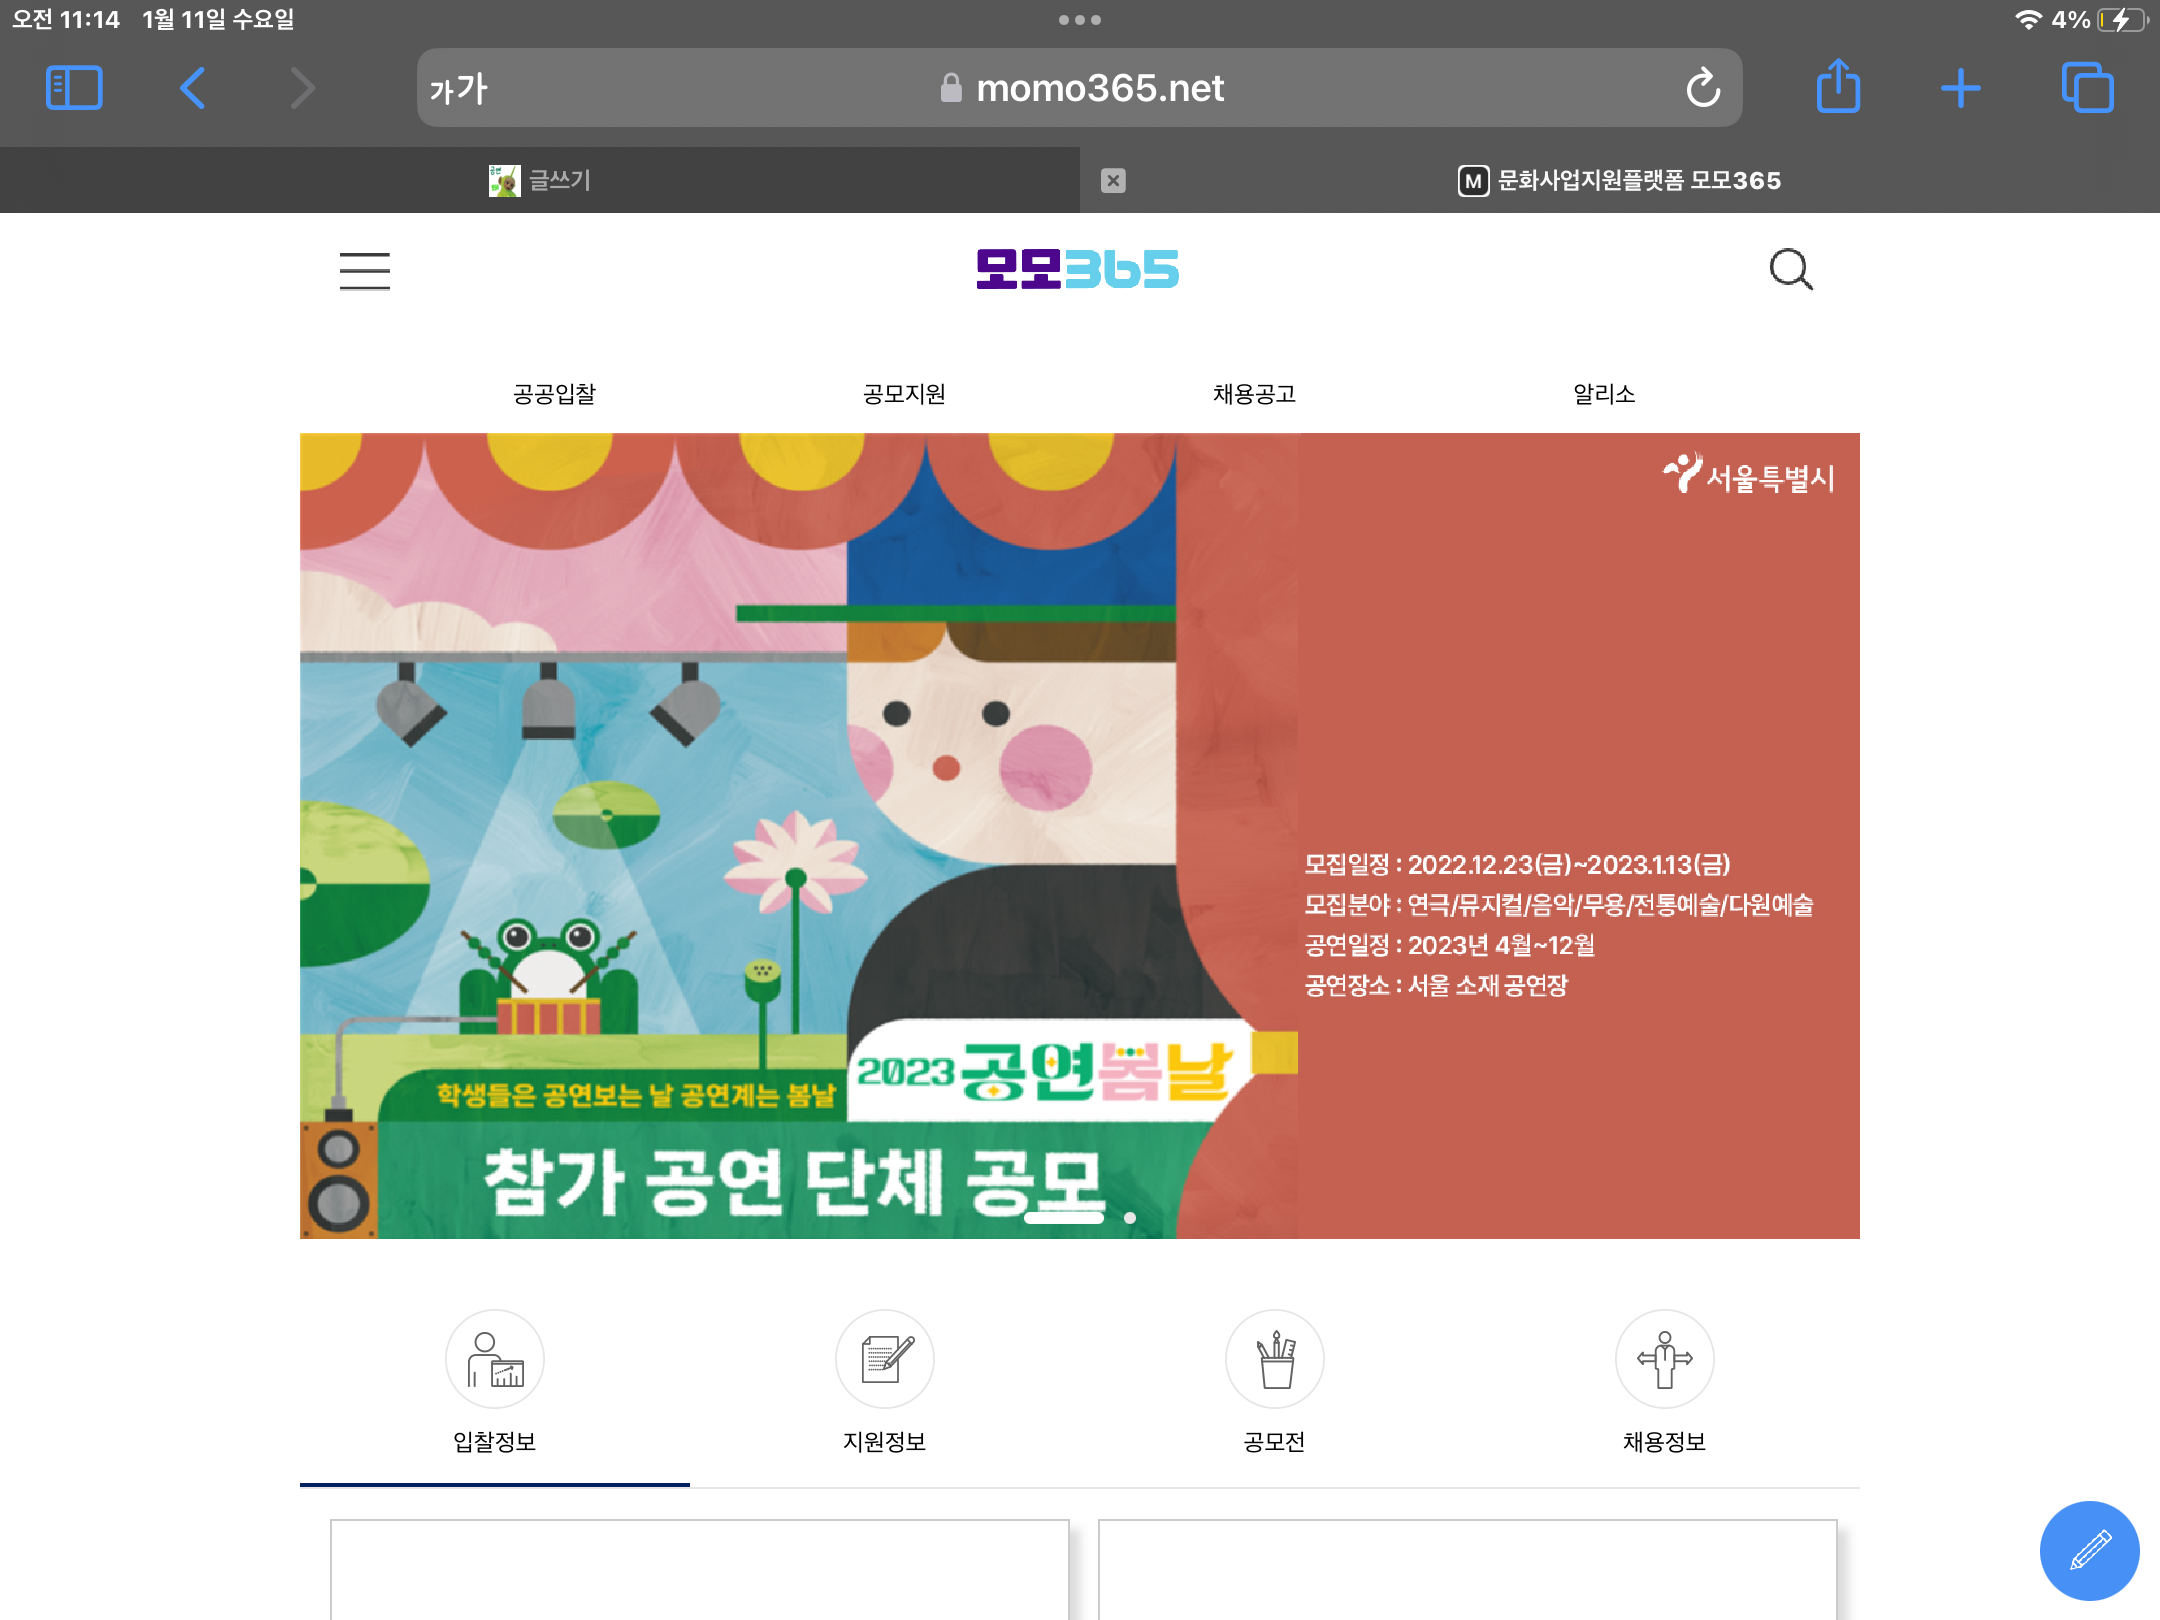Click the 채용정보 person icon

tap(1665, 1360)
